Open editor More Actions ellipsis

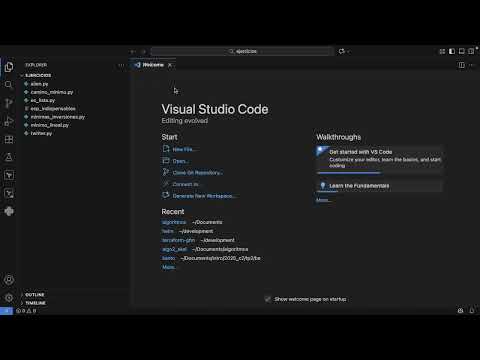pyautogui.click(x=472, y=65)
